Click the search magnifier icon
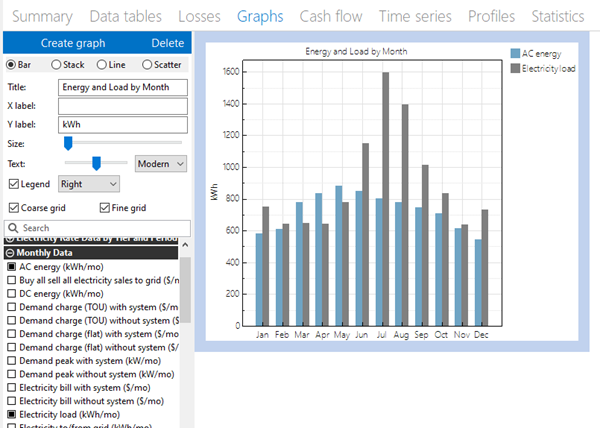 [13, 228]
